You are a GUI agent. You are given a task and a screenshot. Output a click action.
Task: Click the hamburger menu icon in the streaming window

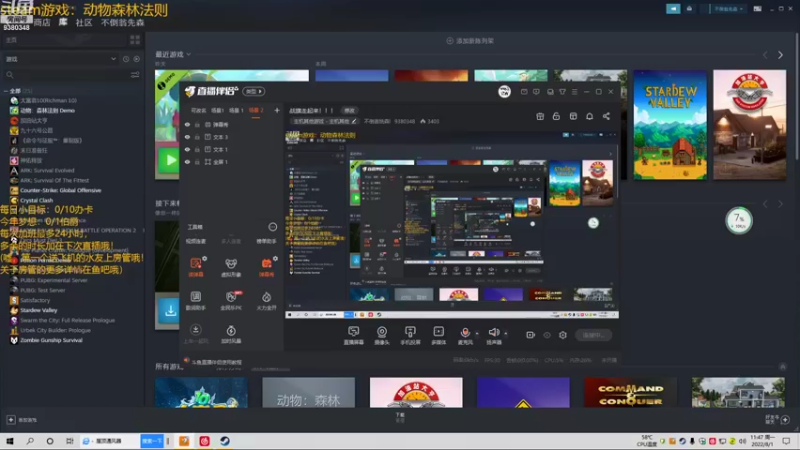click(x=574, y=92)
